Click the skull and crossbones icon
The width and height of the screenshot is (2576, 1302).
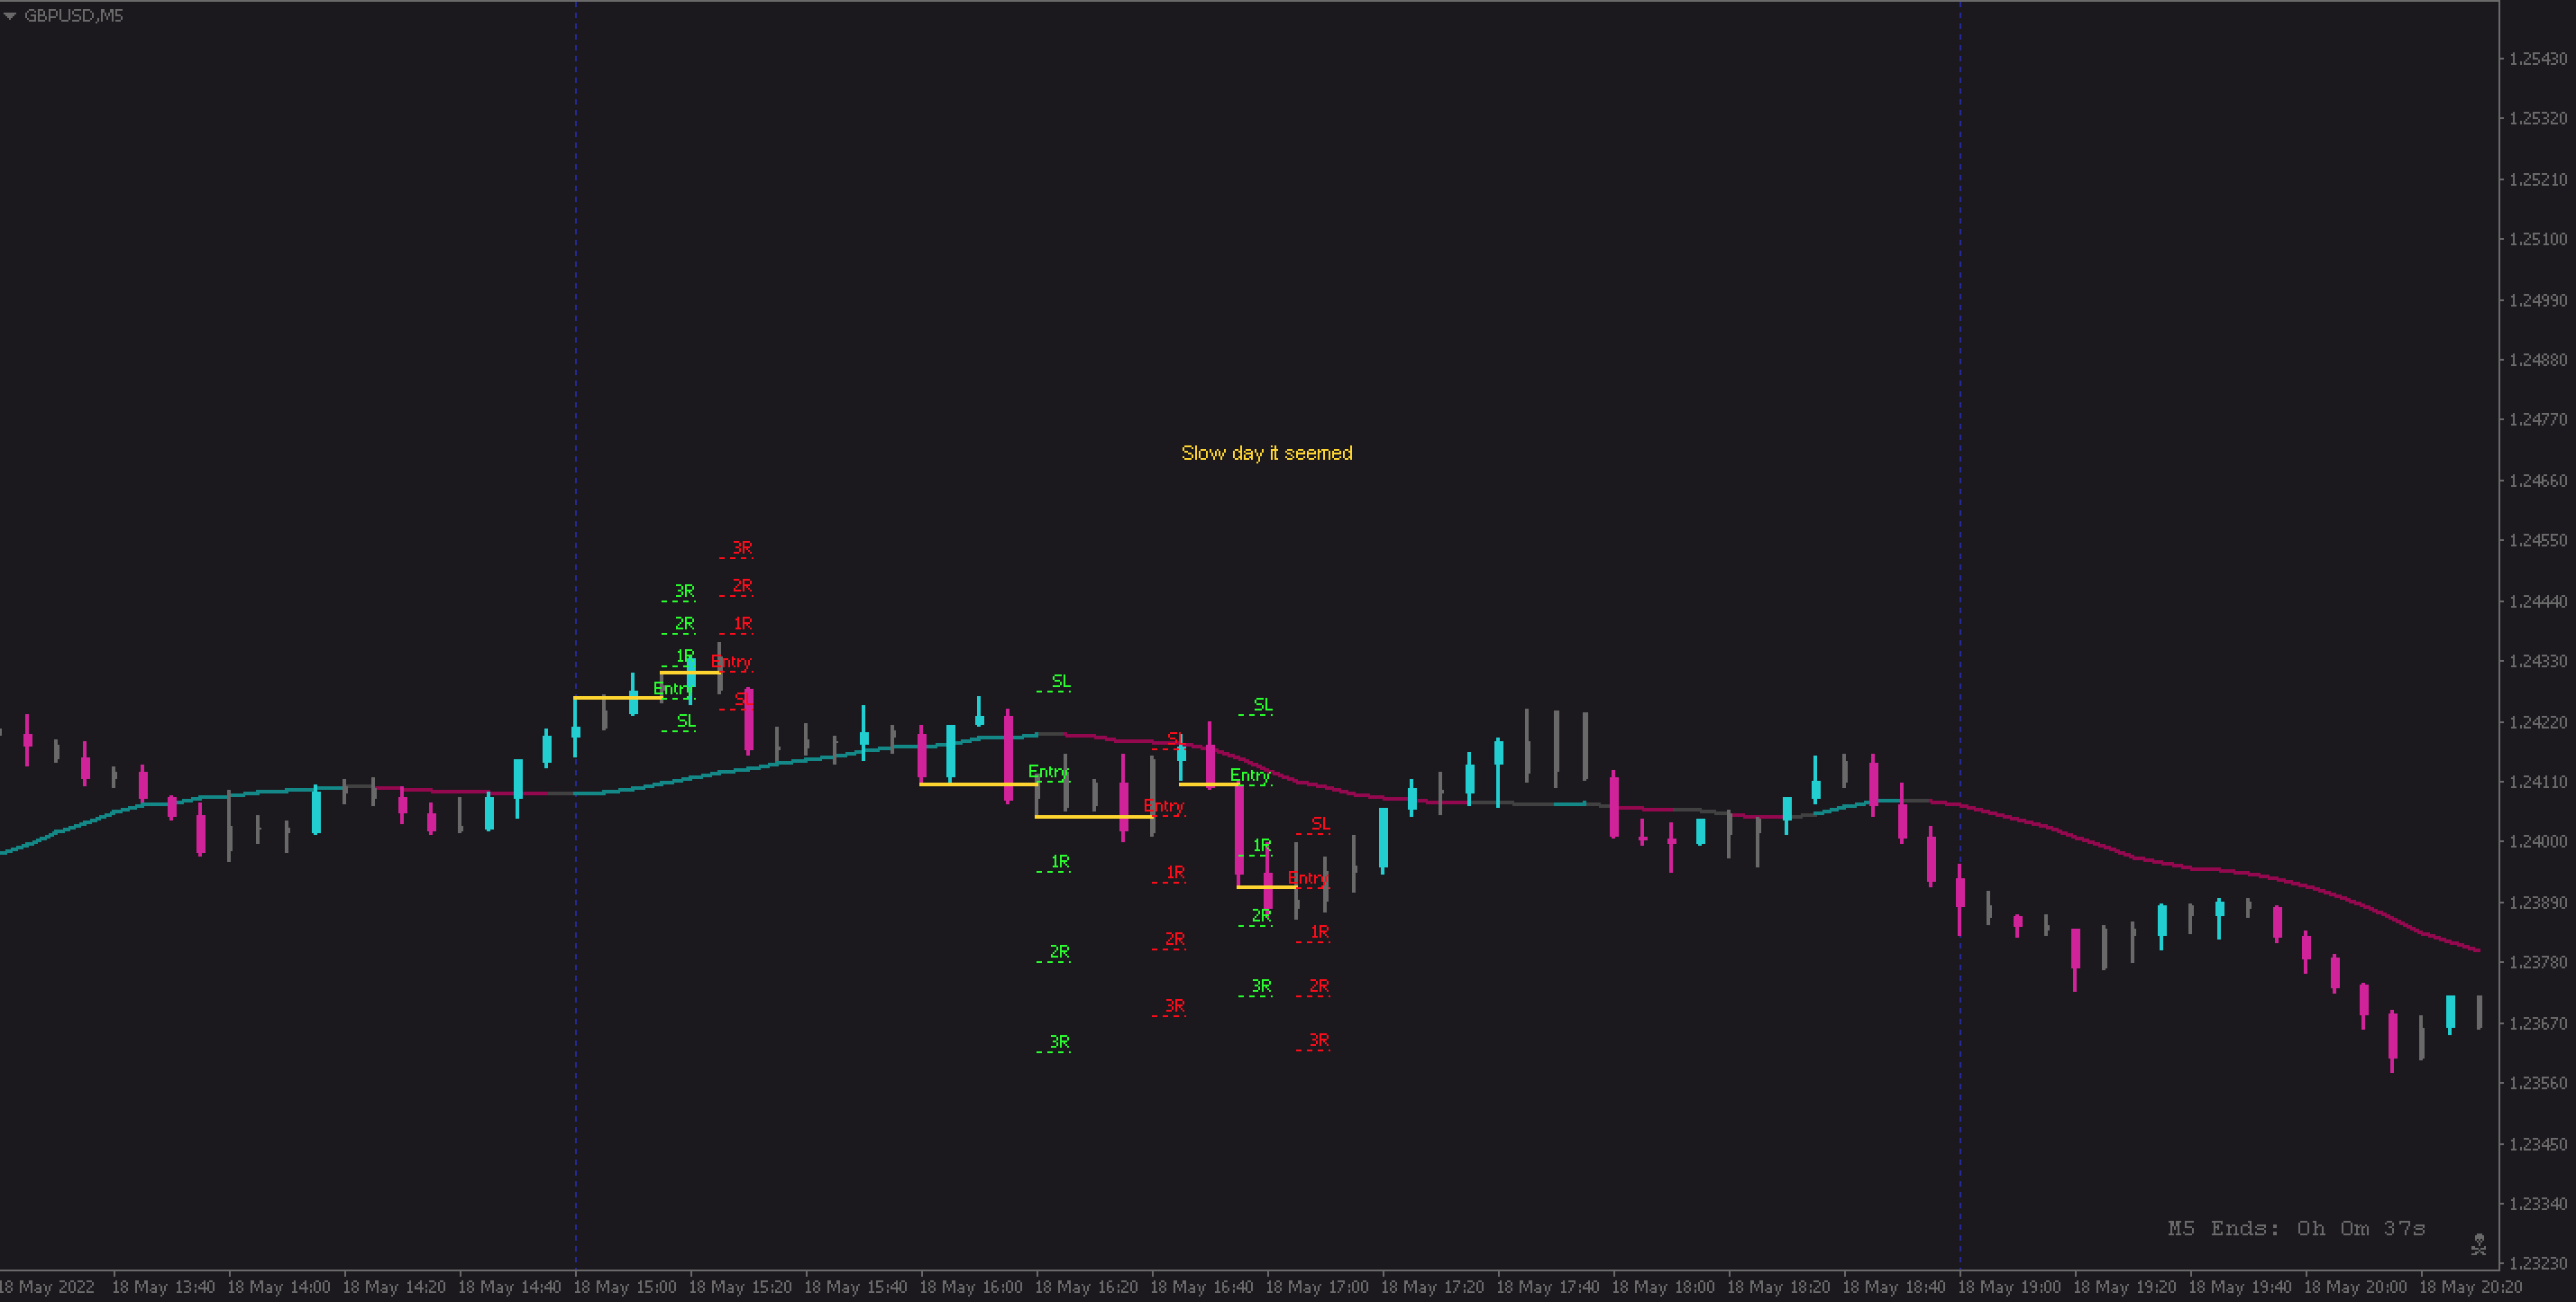tap(2478, 1244)
